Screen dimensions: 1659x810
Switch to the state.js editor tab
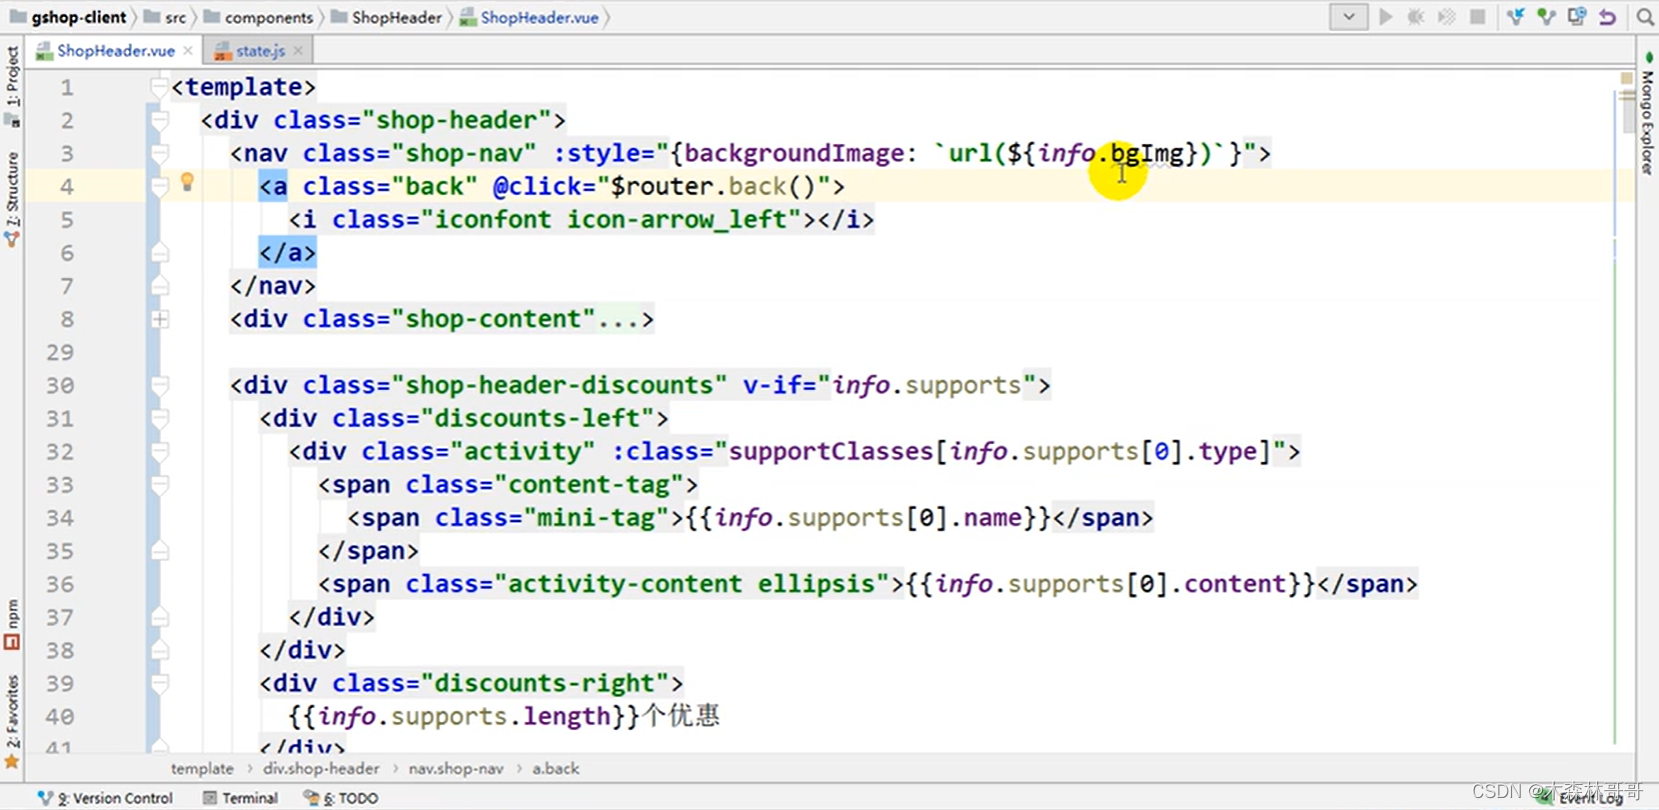(259, 50)
